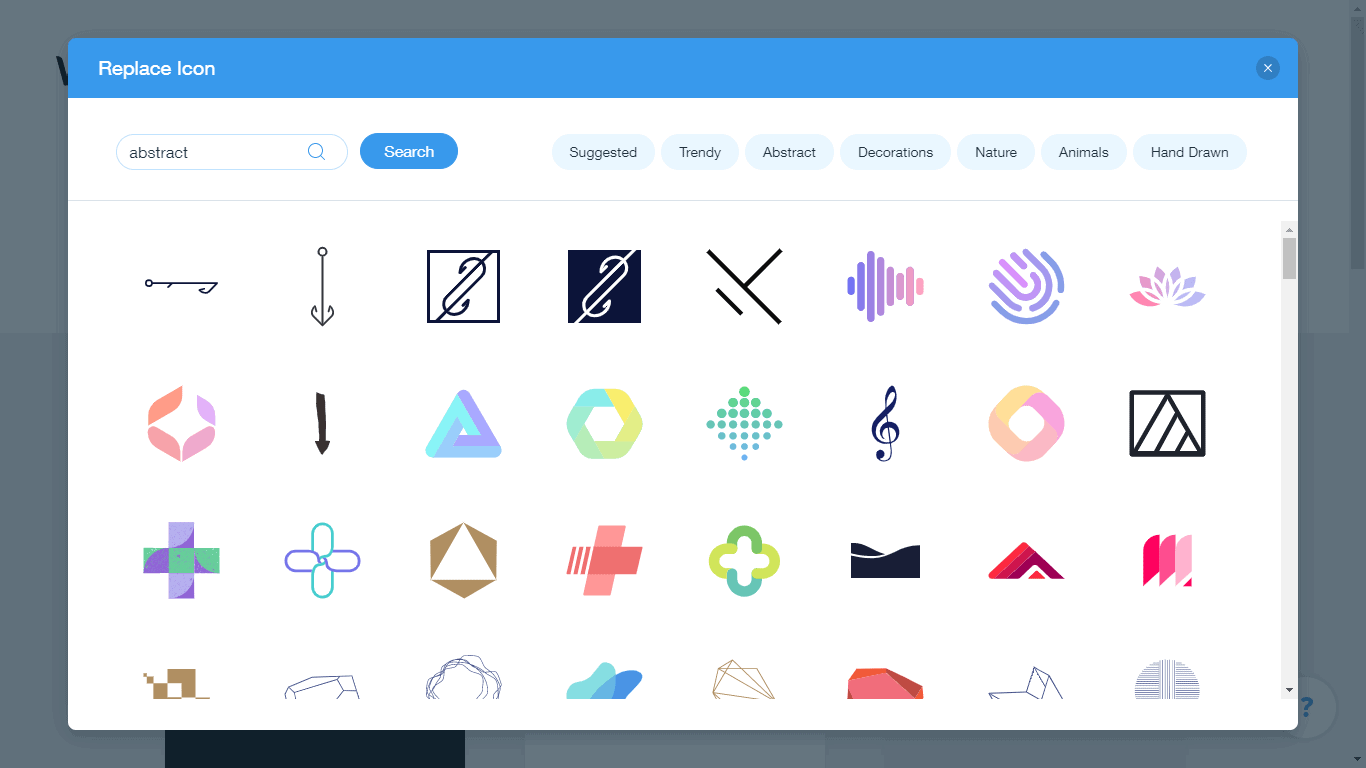Pick the red striped plus icon
The width and height of the screenshot is (1366, 768).
click(x=604, y=560)
